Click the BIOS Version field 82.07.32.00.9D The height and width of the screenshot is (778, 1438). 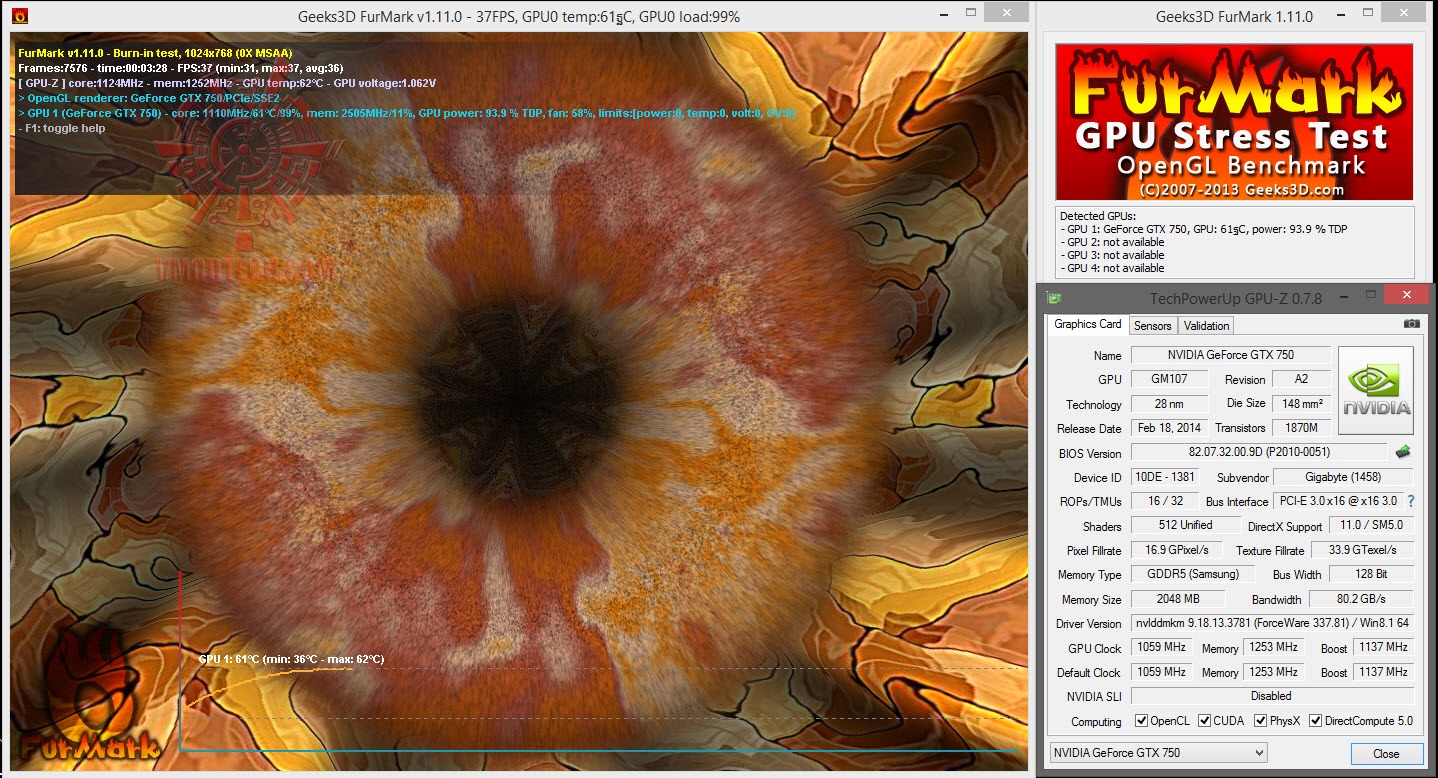coord(1259,452)
